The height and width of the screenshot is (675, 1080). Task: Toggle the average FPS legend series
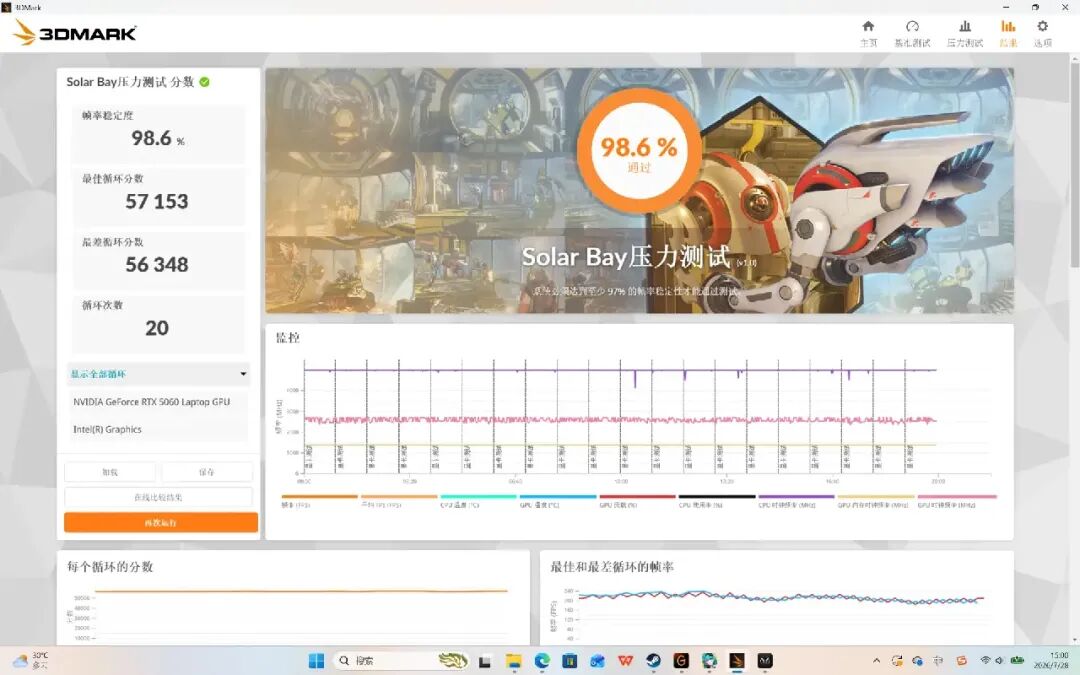pos(399,501)
